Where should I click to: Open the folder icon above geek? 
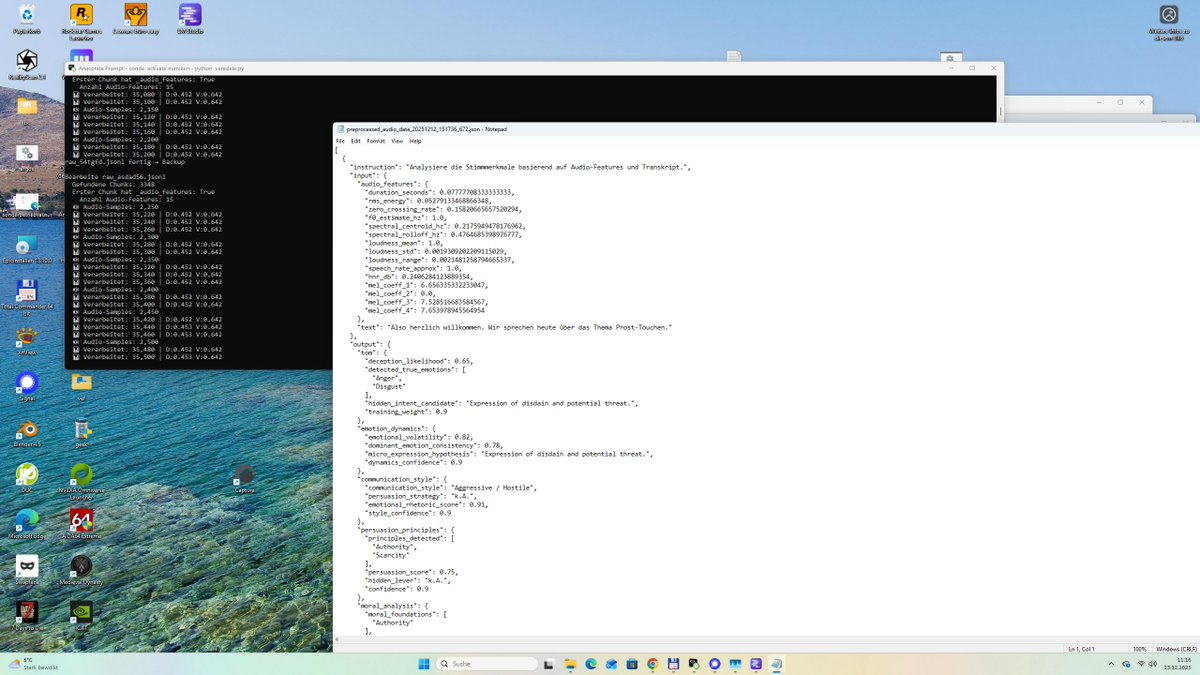point(82,387)
